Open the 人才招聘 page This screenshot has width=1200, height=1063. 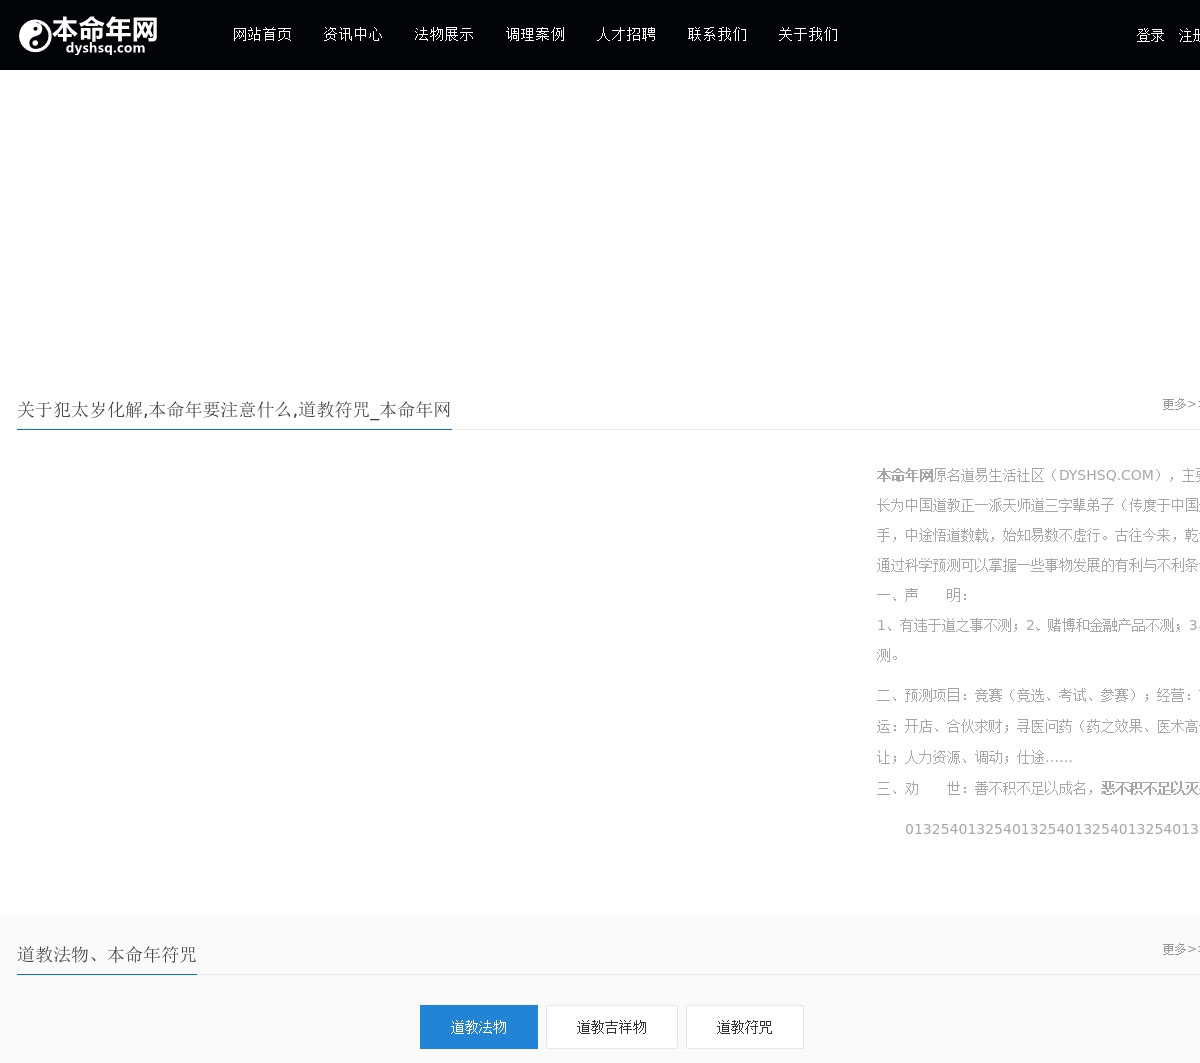coord(626,35)
